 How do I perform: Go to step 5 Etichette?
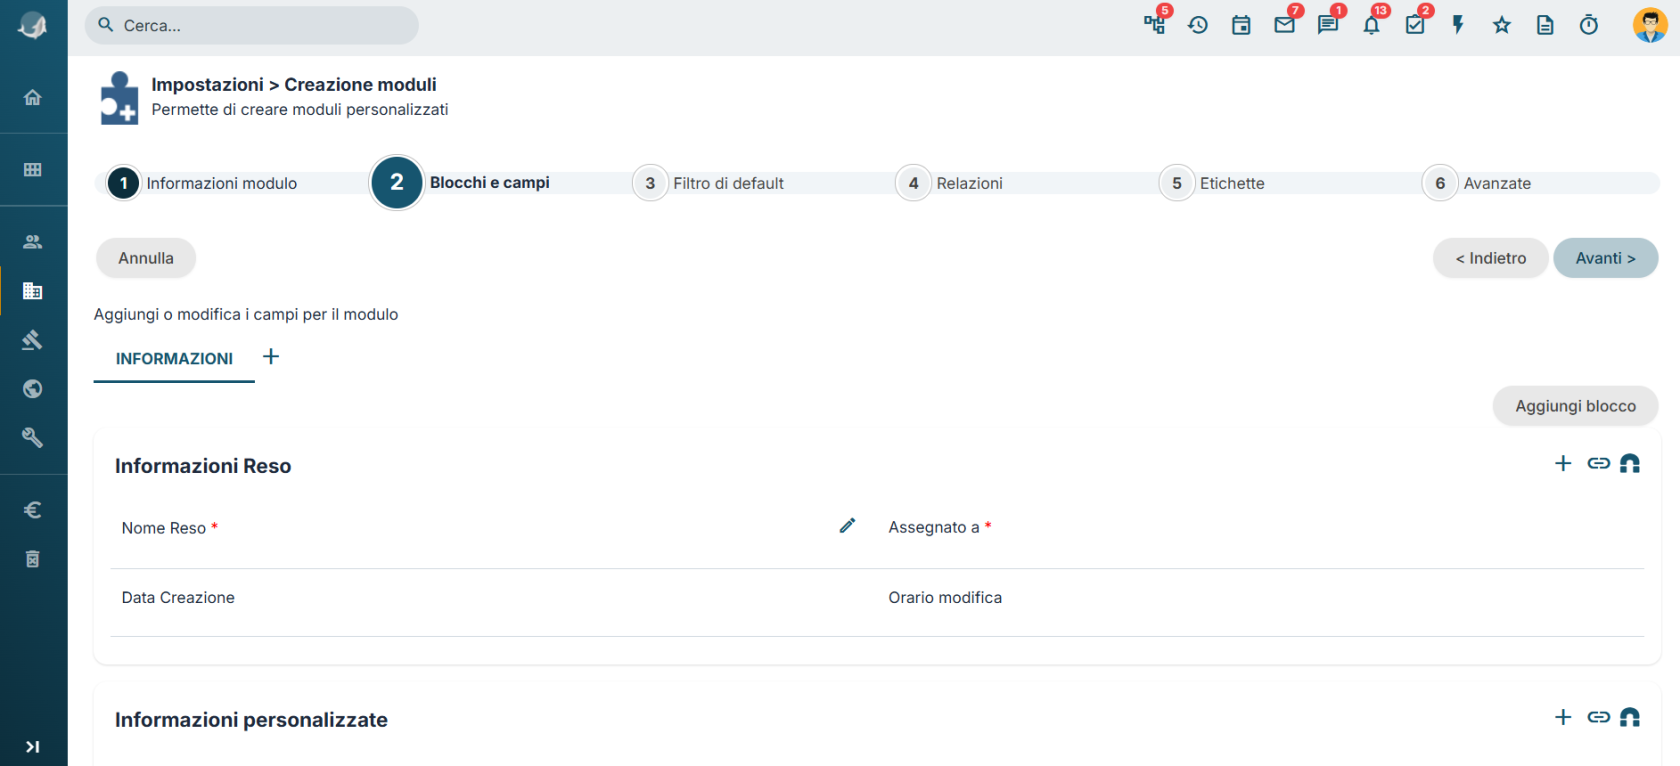tap(1213, 183)
